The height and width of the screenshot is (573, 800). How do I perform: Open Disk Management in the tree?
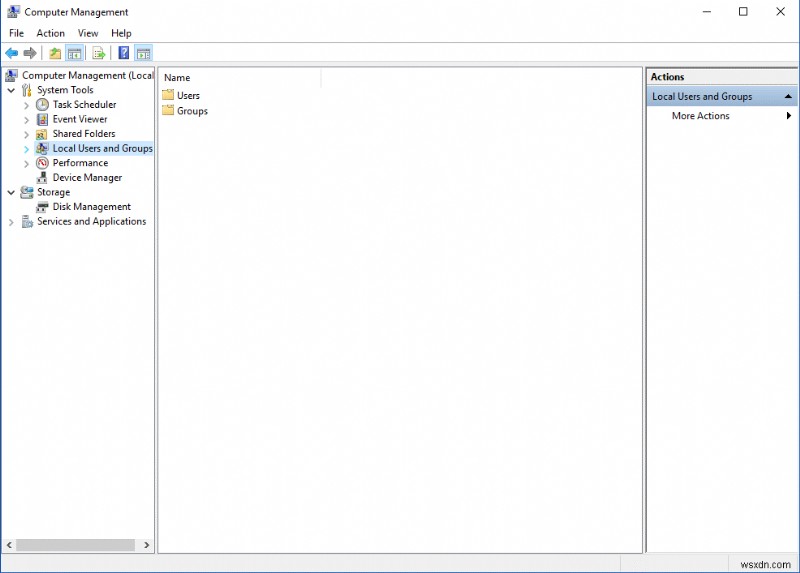[x=91, y=207]
